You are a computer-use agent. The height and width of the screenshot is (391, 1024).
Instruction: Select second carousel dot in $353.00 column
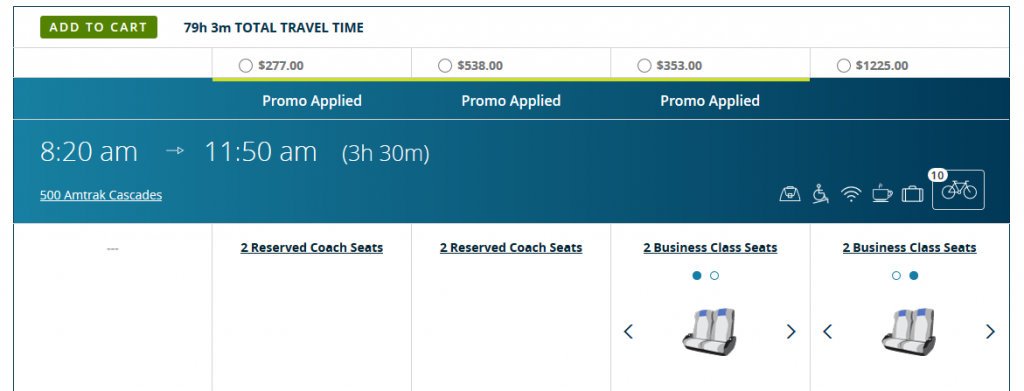(714, 275)
